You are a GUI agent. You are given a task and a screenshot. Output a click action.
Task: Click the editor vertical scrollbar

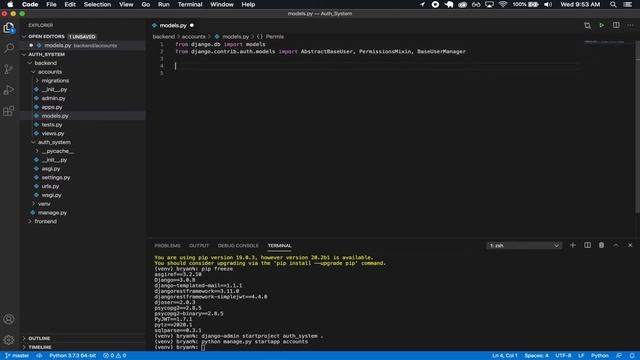click(x=637, y=127)
